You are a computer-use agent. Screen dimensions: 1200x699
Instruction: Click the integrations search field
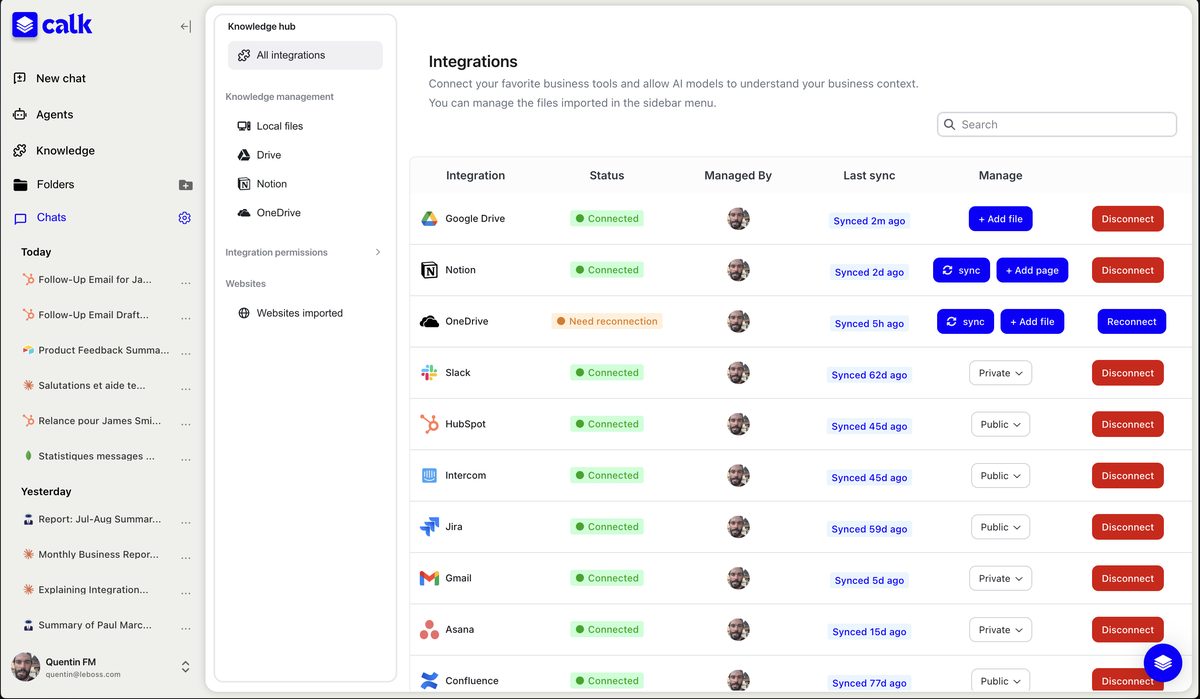[1056, 124]
